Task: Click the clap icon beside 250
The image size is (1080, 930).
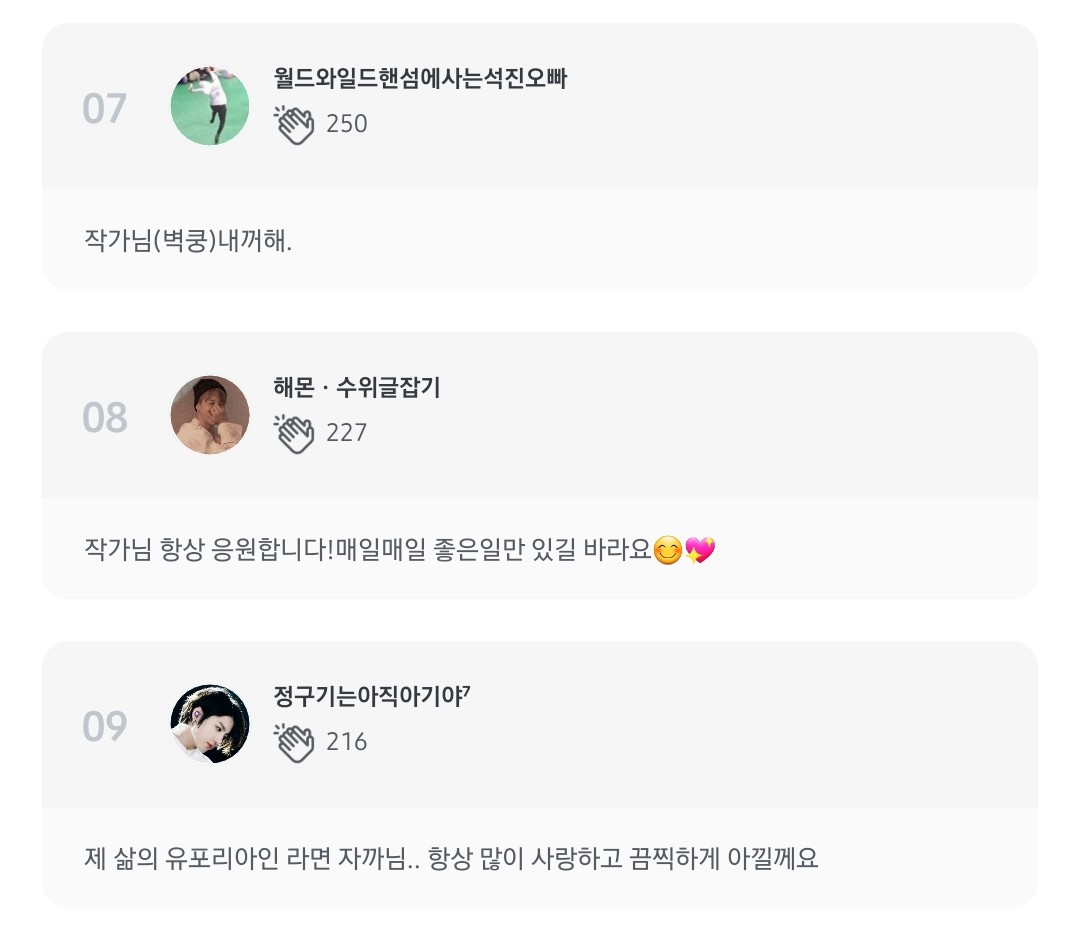Action: [x=295, y=125]
